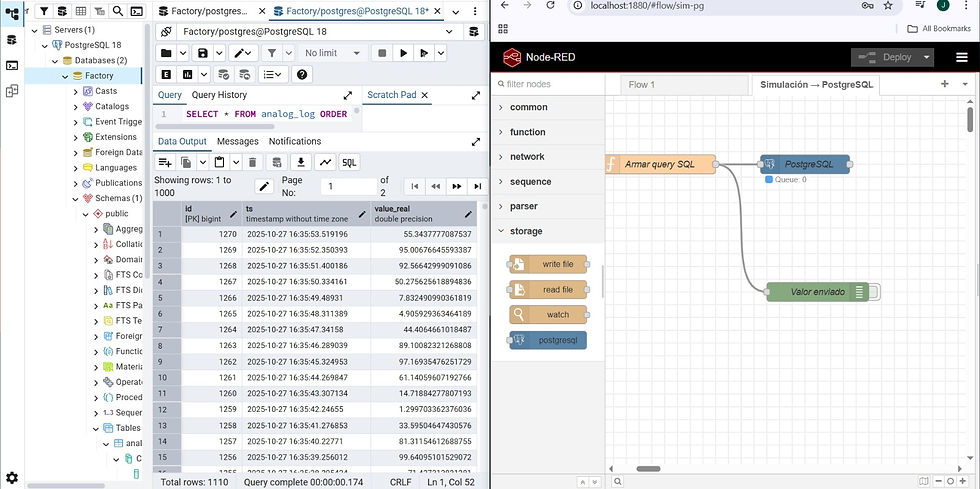The width and height of the screenshot is (980, 489).
Task: Go to last results page
Action: click(x=478, y=186)
